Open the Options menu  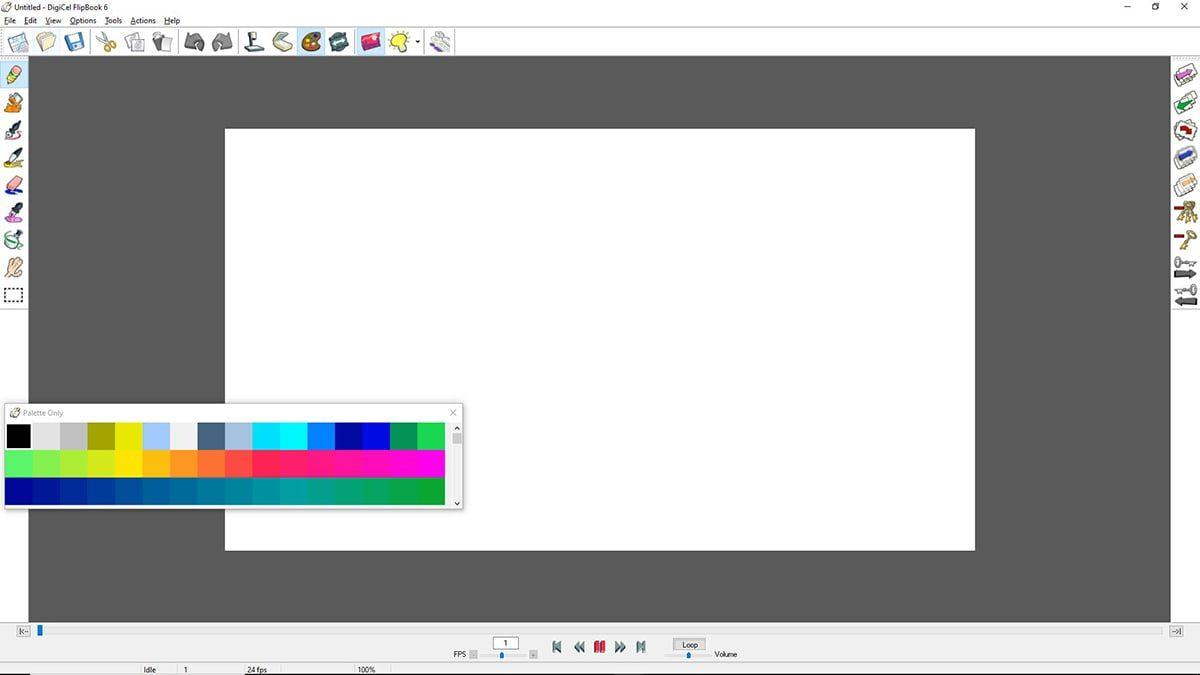(x=82, y=20)
